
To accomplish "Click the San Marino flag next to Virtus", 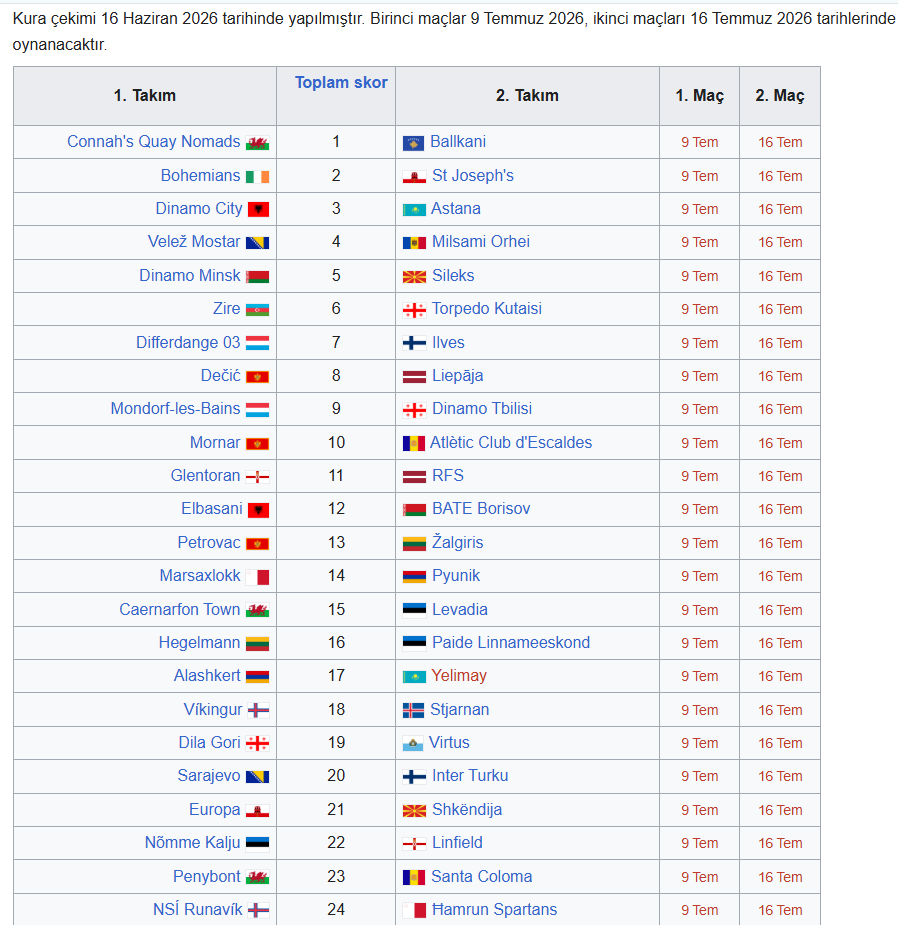I will [412, 743].
